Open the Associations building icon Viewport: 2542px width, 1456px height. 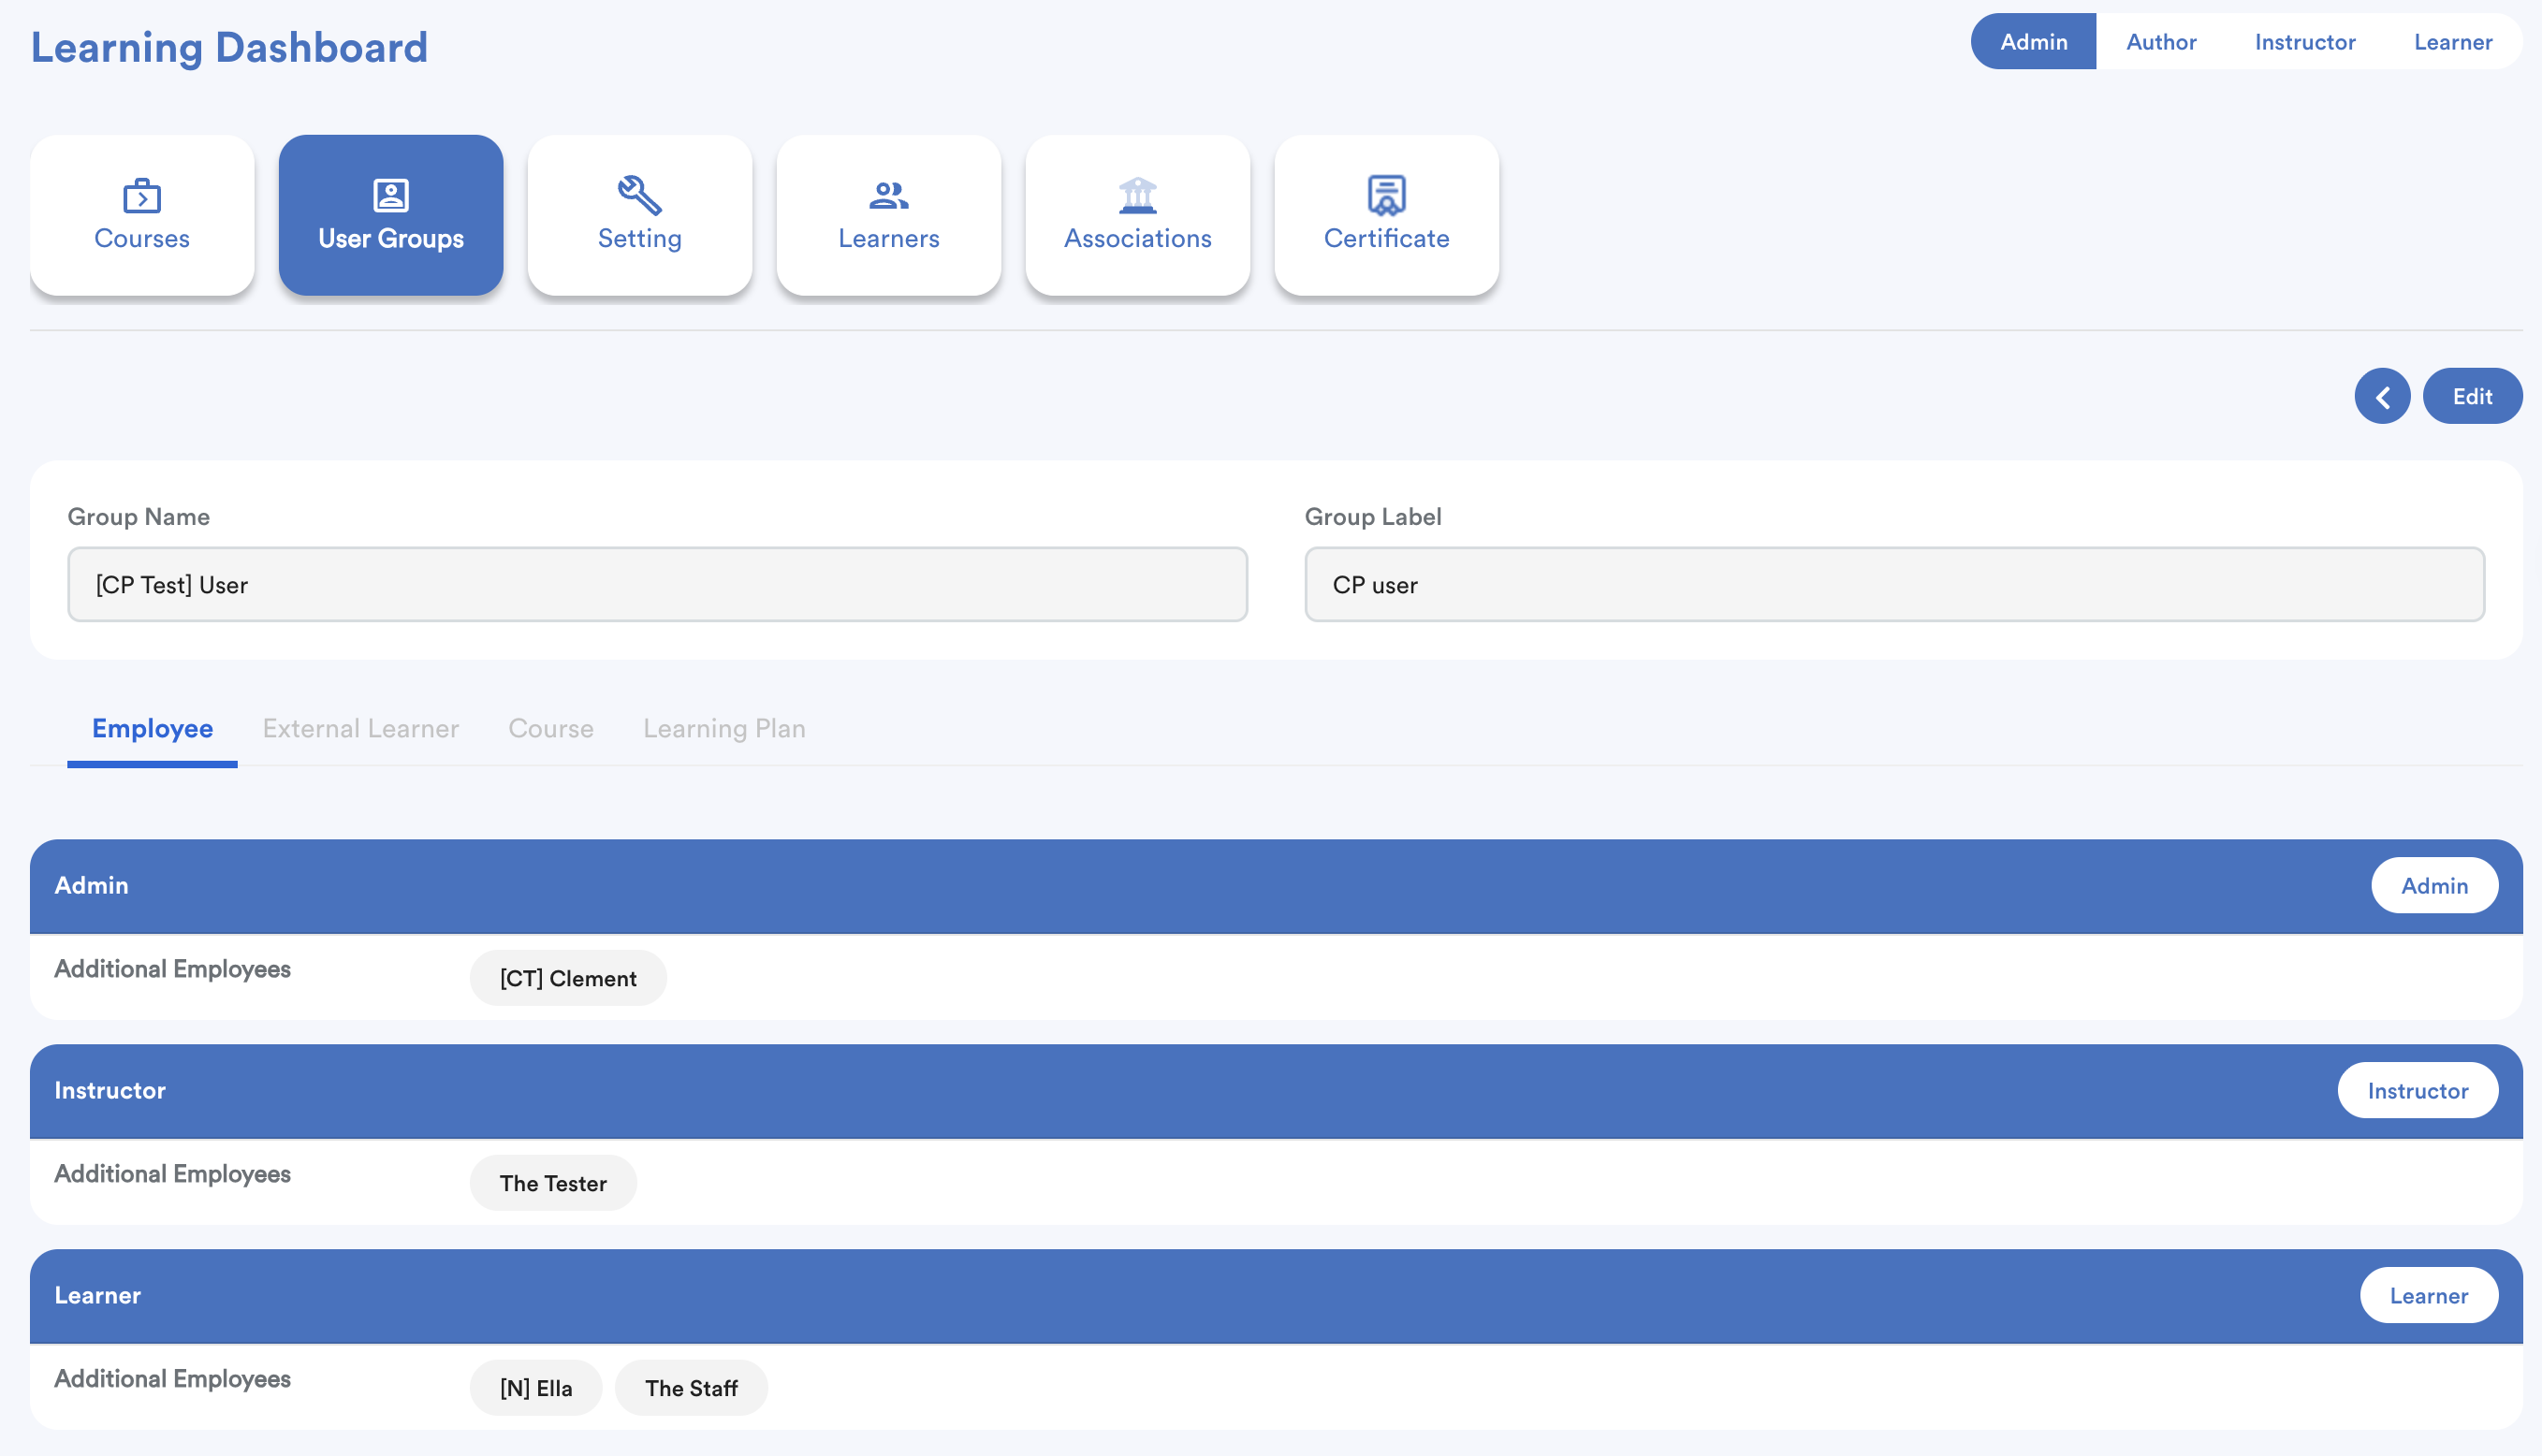click(1137, 196)
